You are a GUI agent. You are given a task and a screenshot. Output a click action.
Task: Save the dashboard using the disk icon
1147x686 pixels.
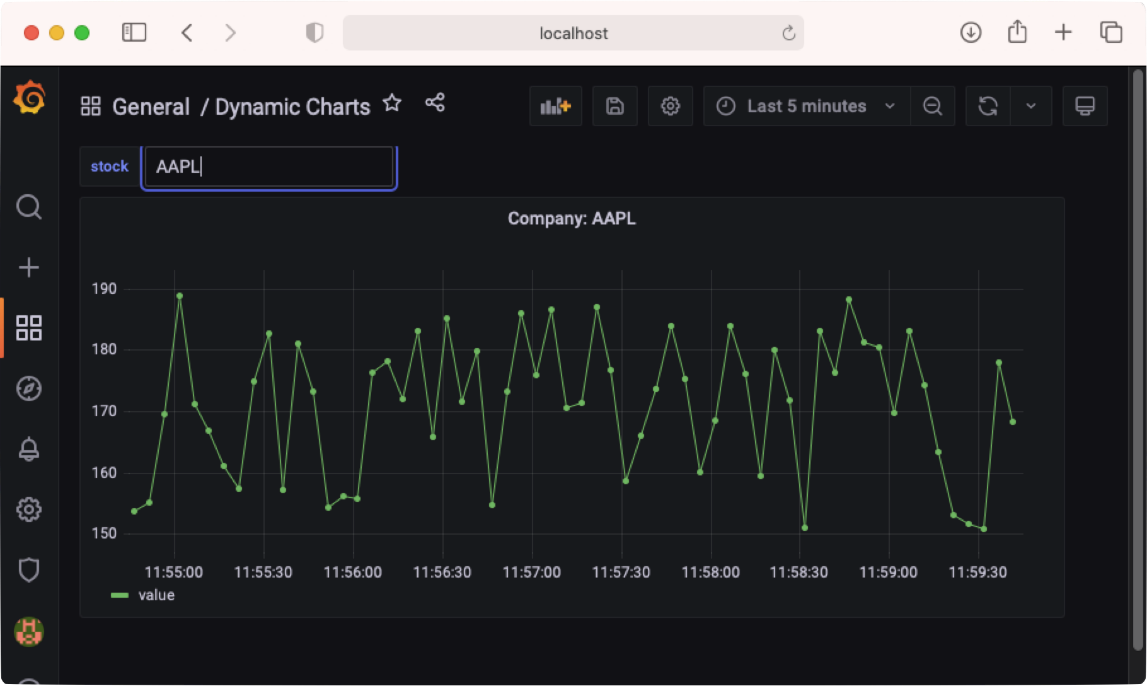(614, 106)
